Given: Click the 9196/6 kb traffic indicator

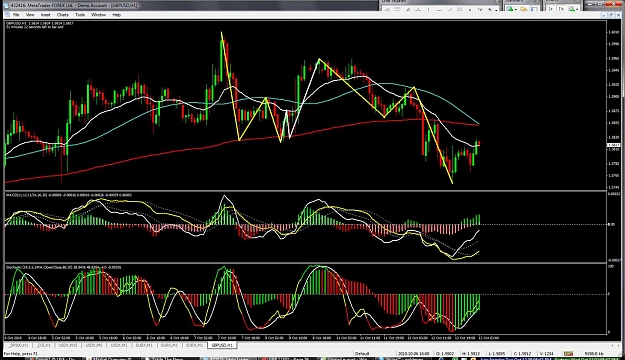Looking at the screenshot, I should pos(594,354).
